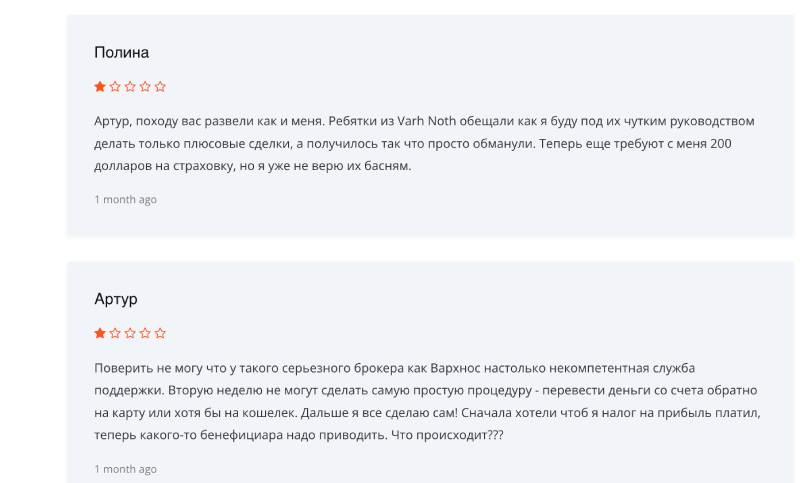Image resolution: width=800 pixels, height=483 pixels.
Task: Click the "1 month ago" timestamp under Артур's review
Action: (x=125, y=469)
